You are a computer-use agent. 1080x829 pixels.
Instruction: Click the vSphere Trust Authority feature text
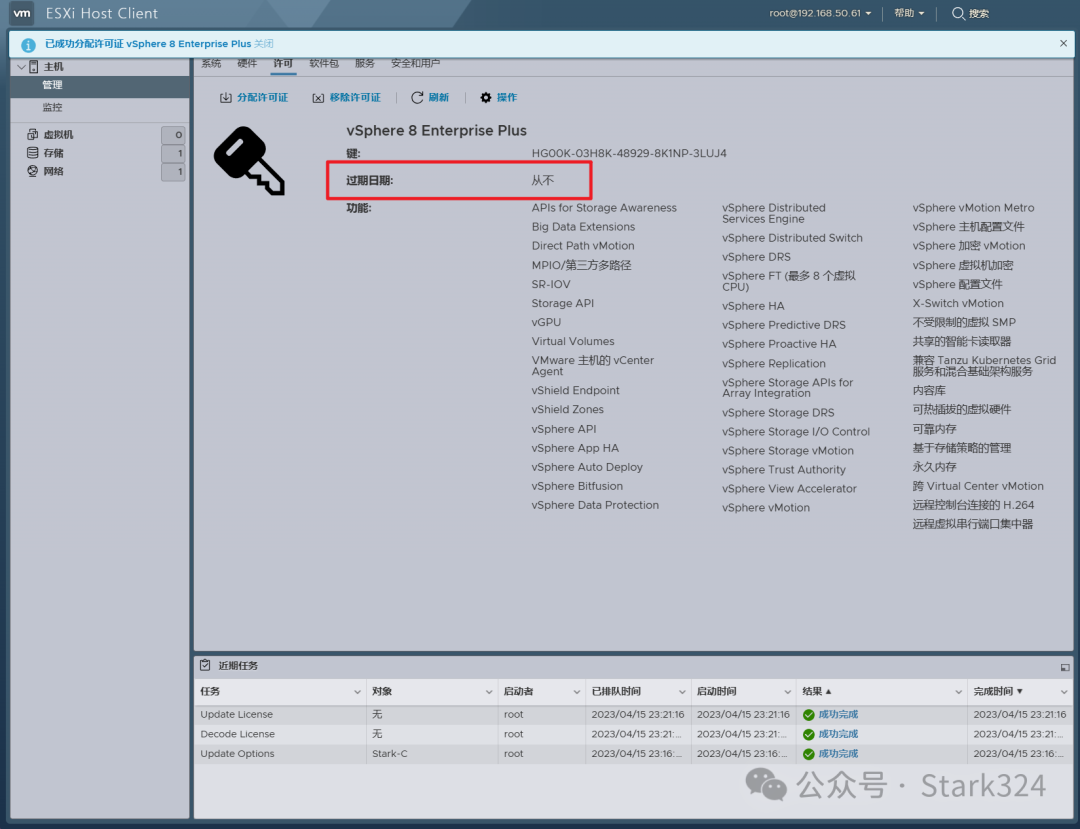[x=784, y=470]
